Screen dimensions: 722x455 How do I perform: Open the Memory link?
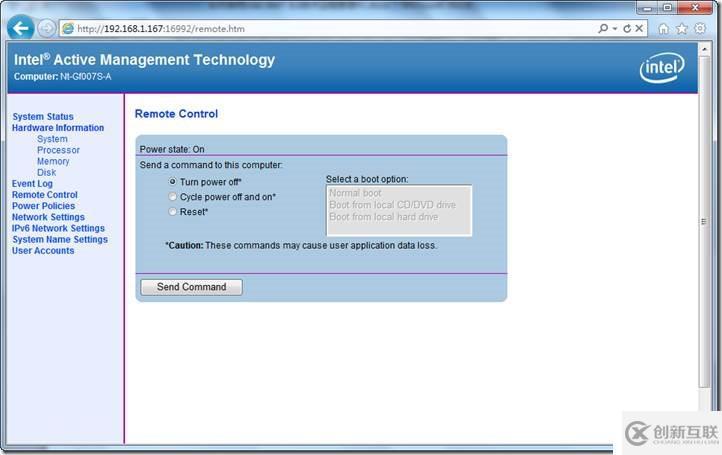53,161
